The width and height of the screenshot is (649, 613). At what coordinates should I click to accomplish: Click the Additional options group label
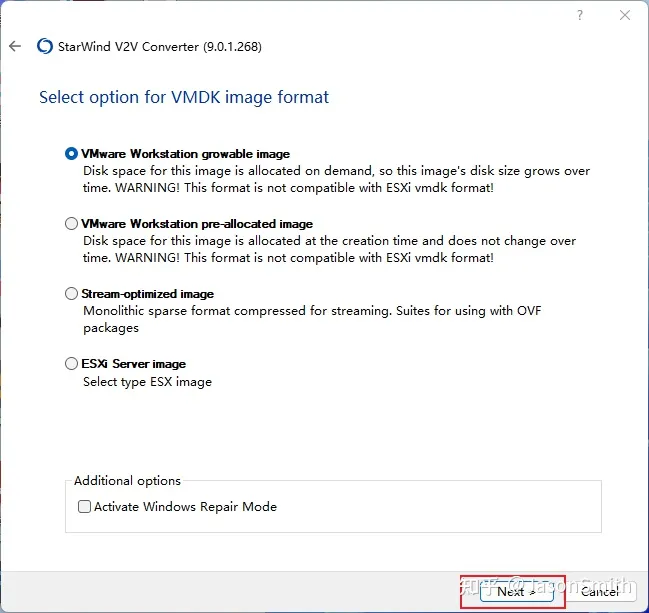pyautogui.click(x=127, y=481)
